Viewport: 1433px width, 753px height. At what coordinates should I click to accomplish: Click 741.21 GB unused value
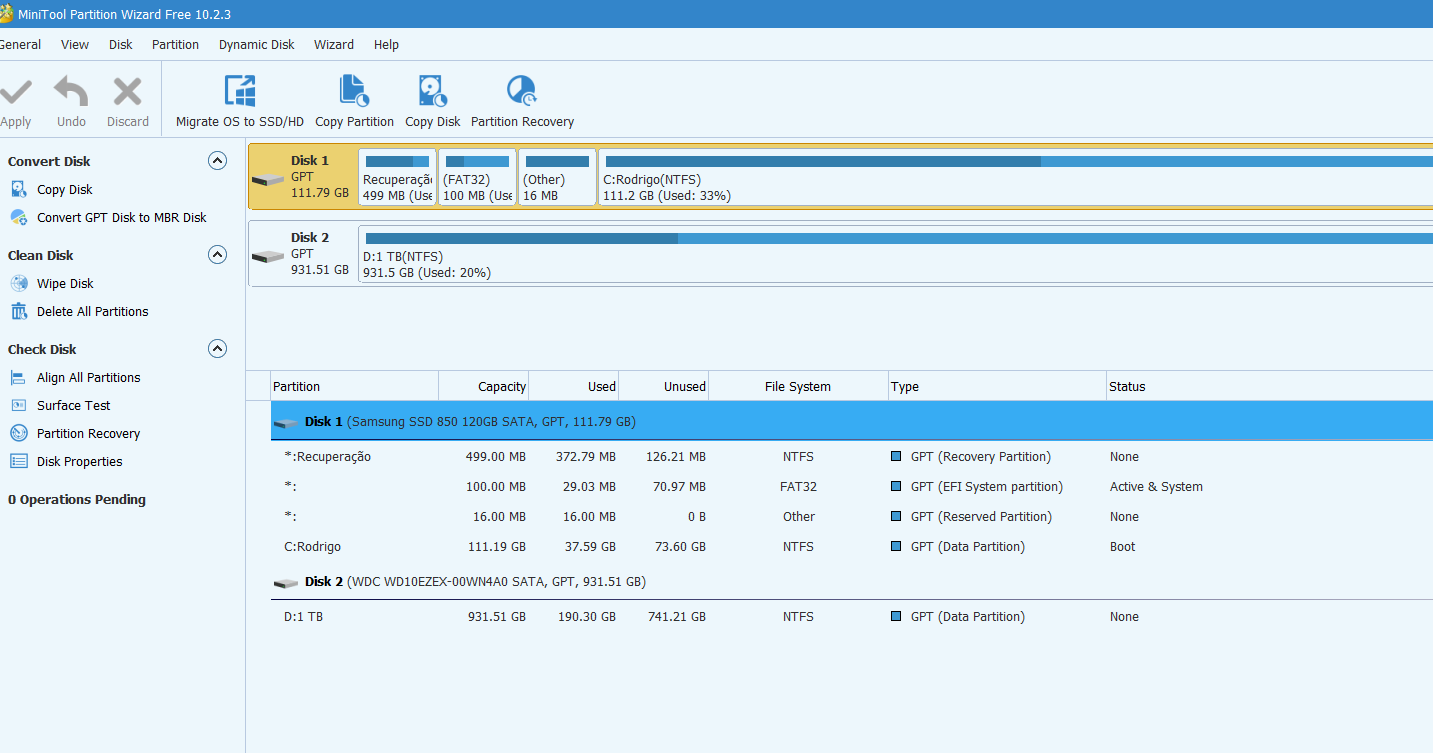coord(677,617)
